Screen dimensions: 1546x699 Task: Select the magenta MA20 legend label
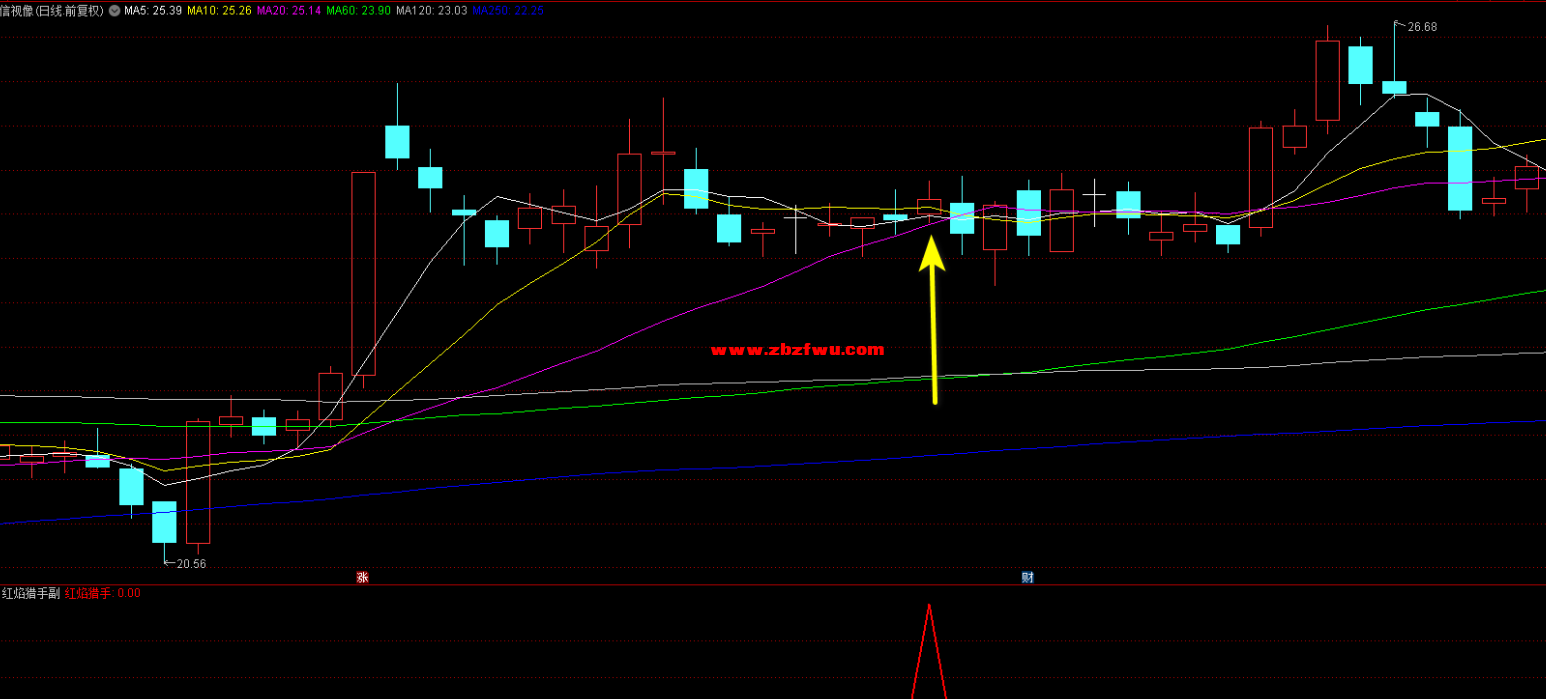coord(288,11)
